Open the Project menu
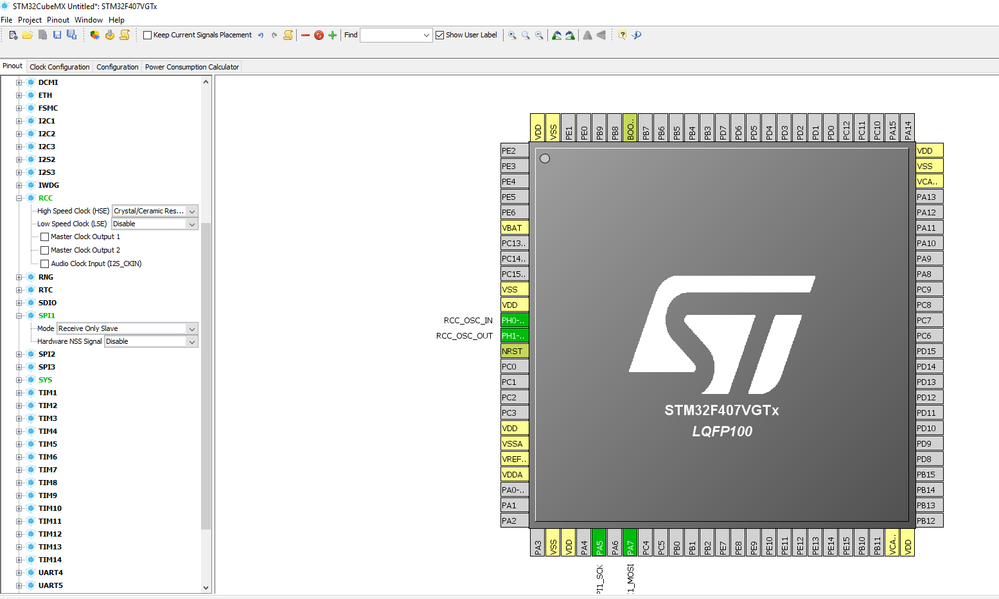 point(29,20)
